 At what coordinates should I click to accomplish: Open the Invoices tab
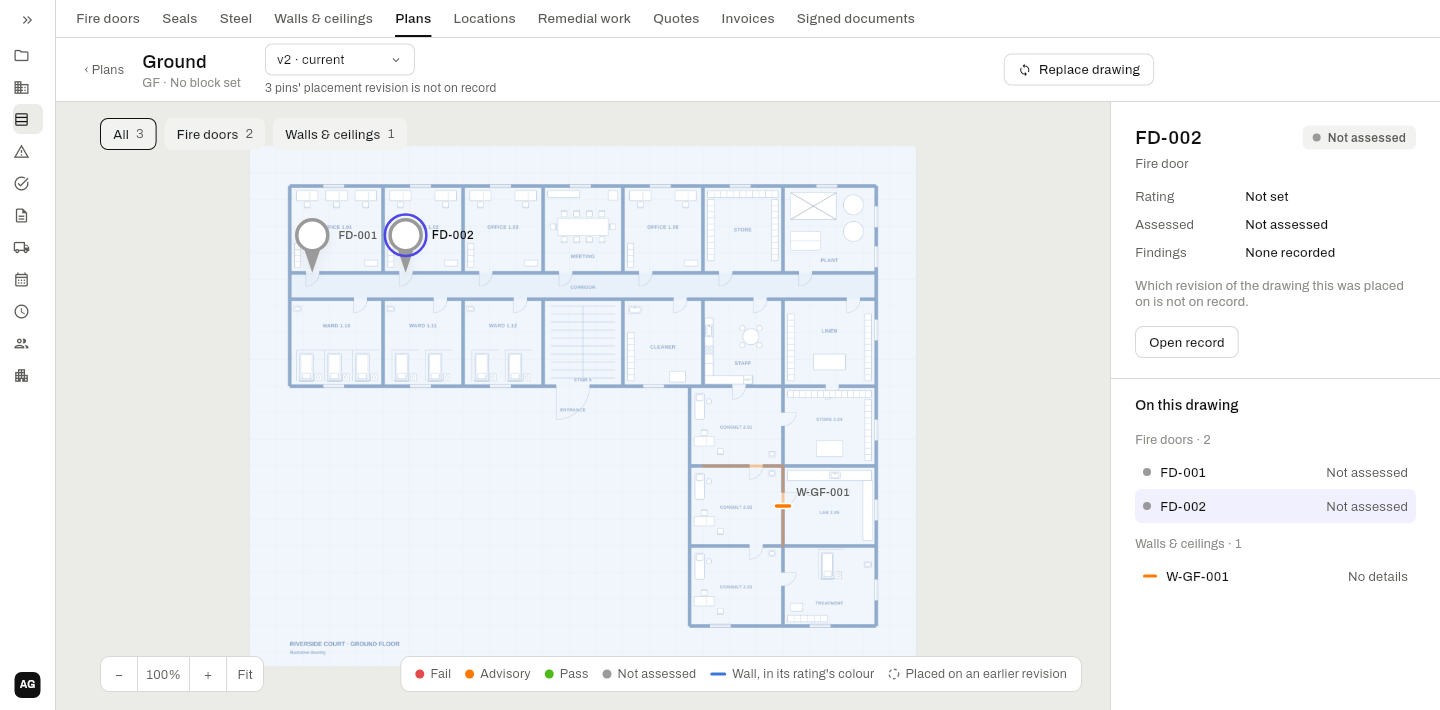748,18
